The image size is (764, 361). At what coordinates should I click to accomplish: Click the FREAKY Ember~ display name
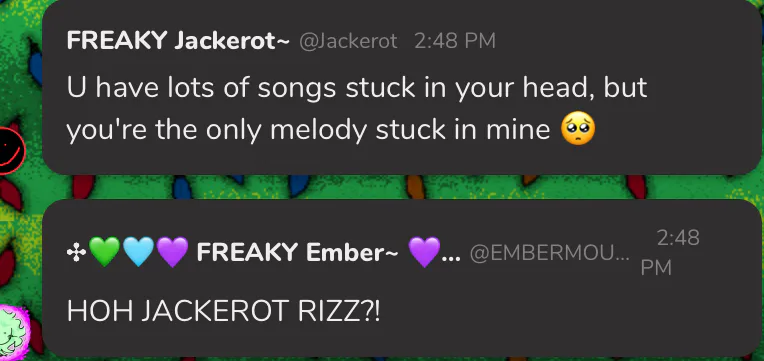pyautogui.click(x=297, y=252)
